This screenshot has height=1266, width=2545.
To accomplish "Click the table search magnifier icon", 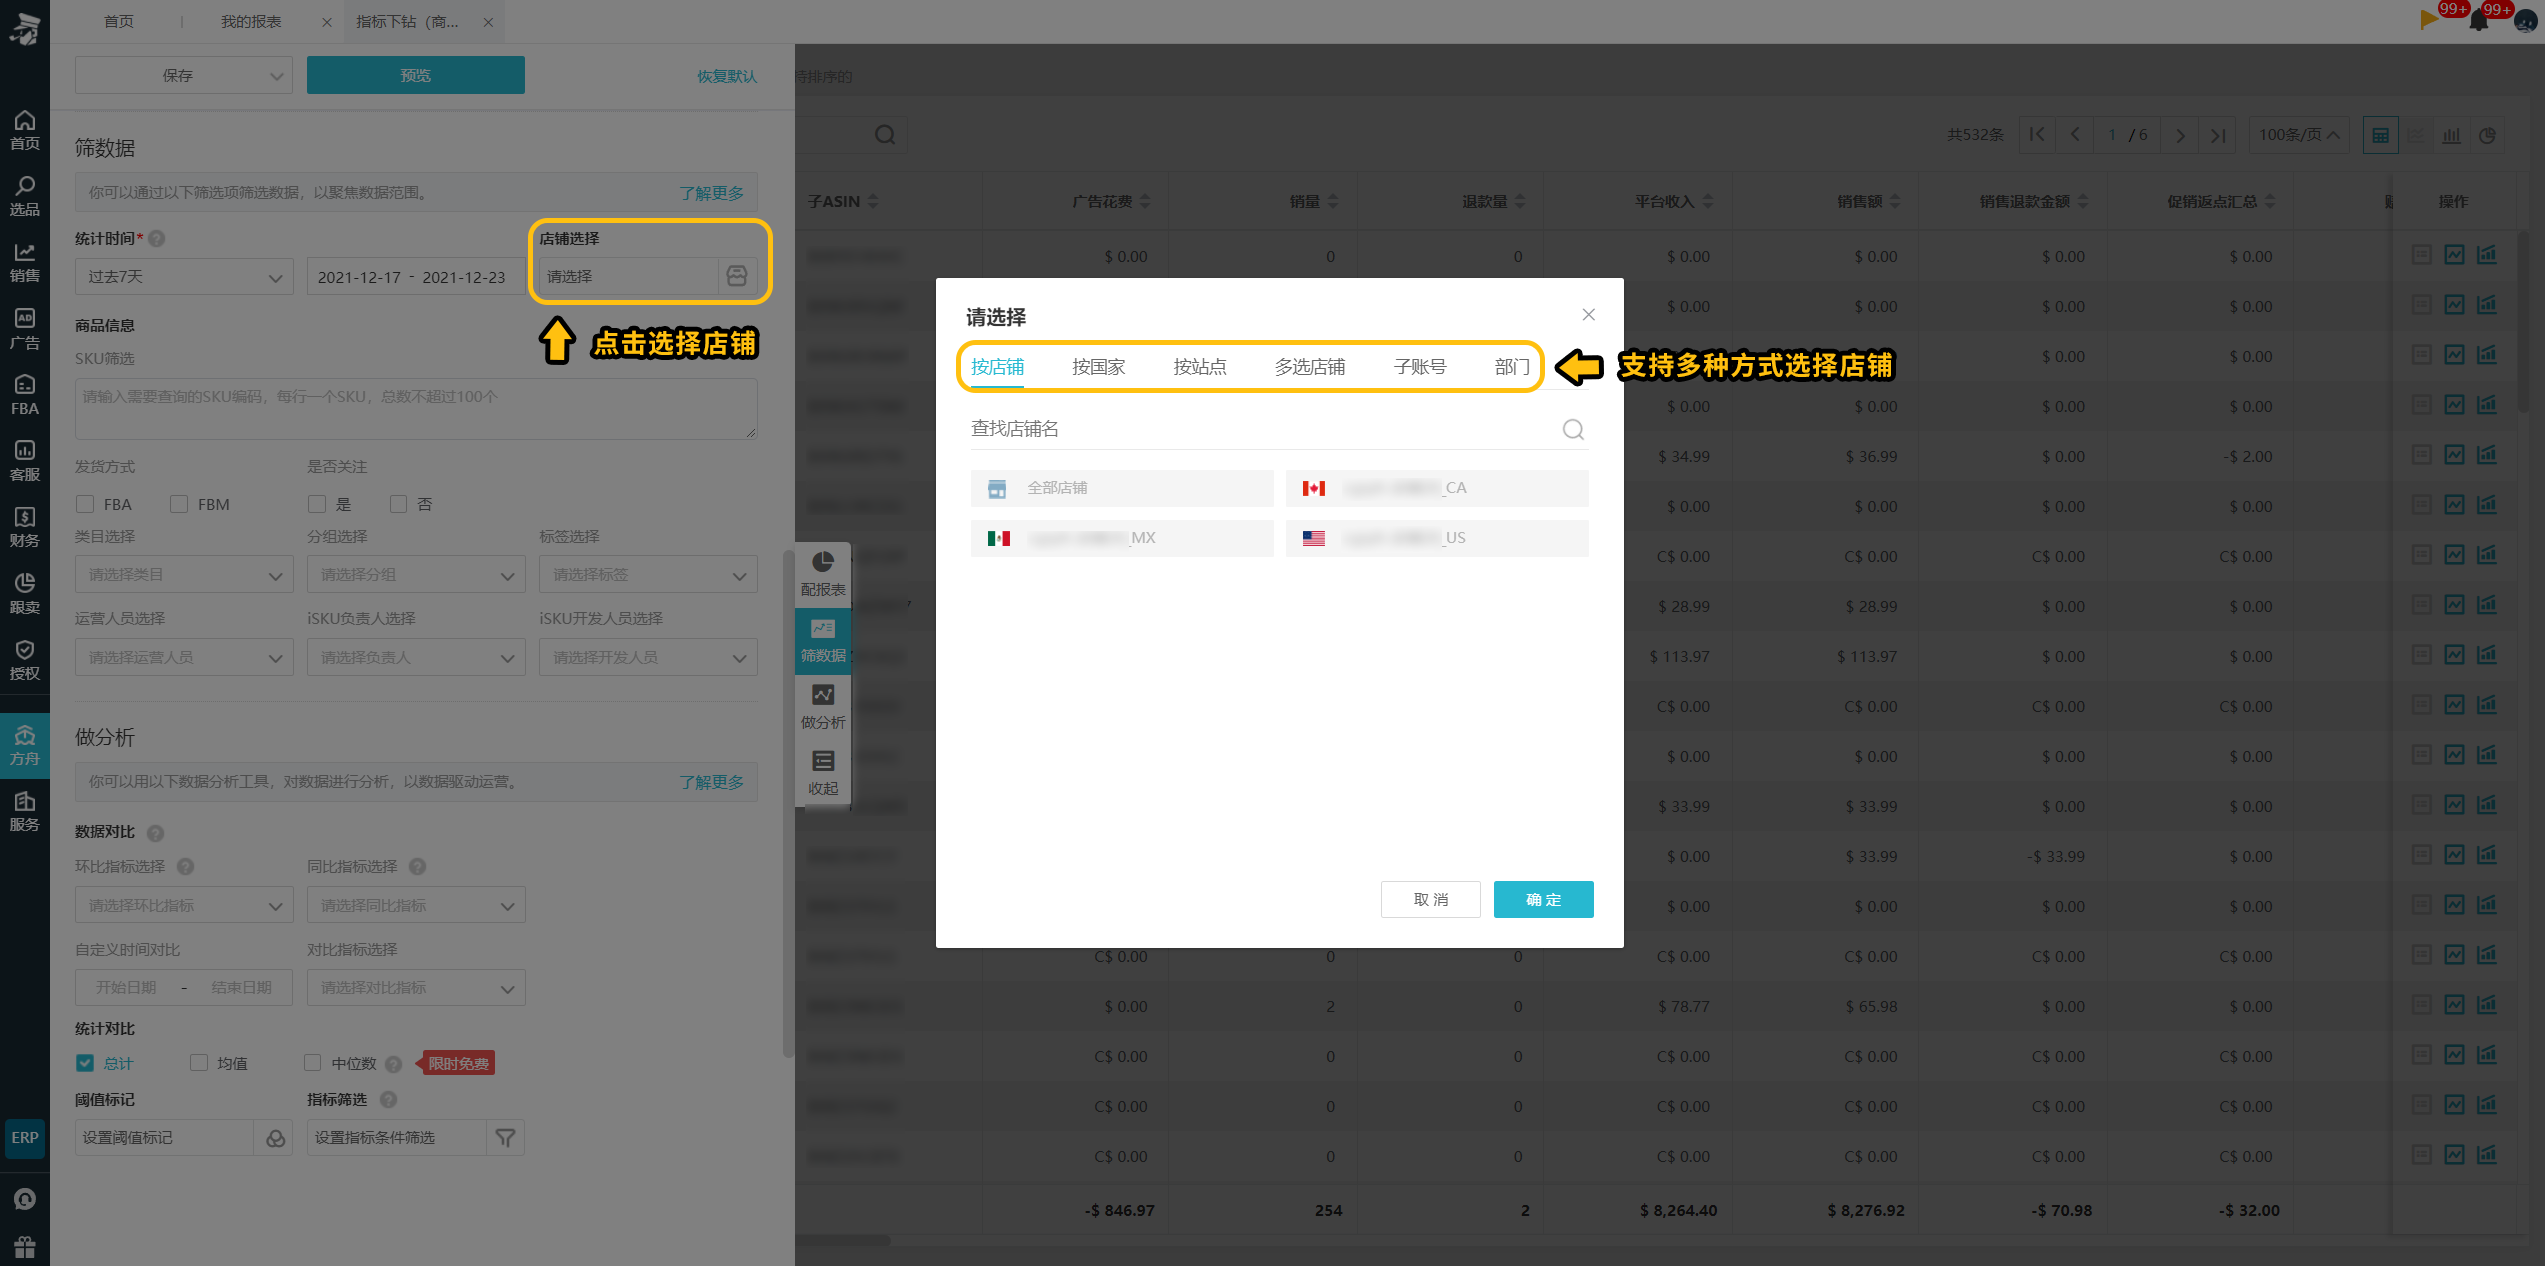I will click(x=885, y=135).
